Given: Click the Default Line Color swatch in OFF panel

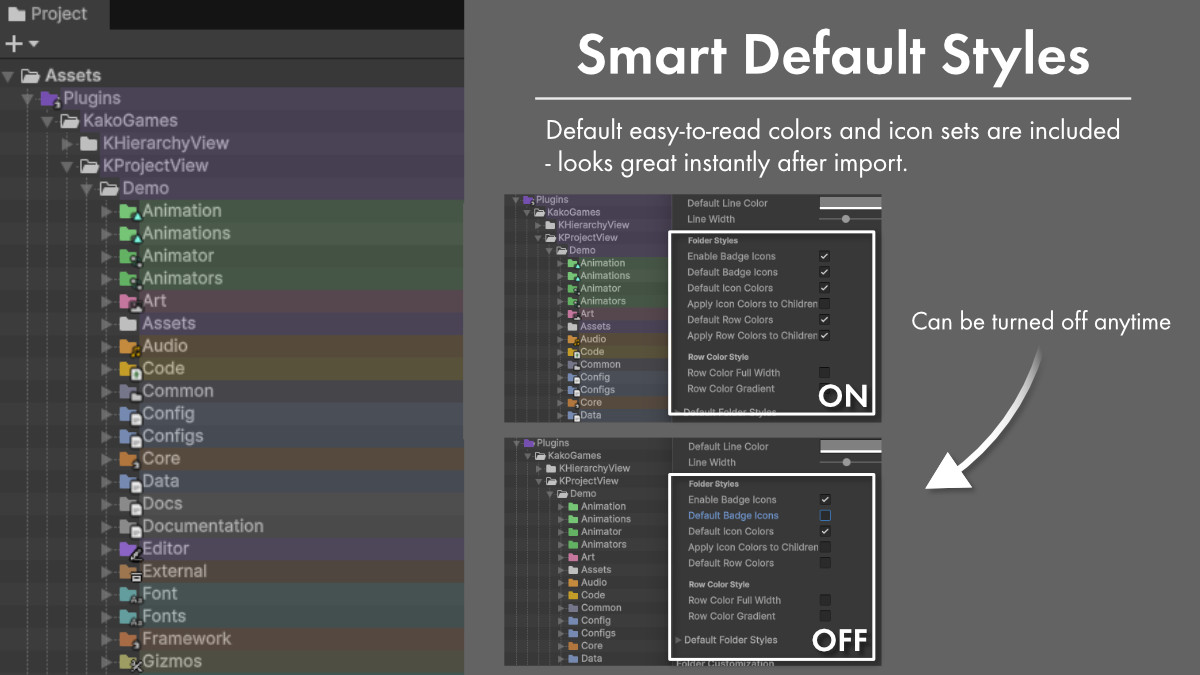Looking at the screenshot, I should point(850,447).
